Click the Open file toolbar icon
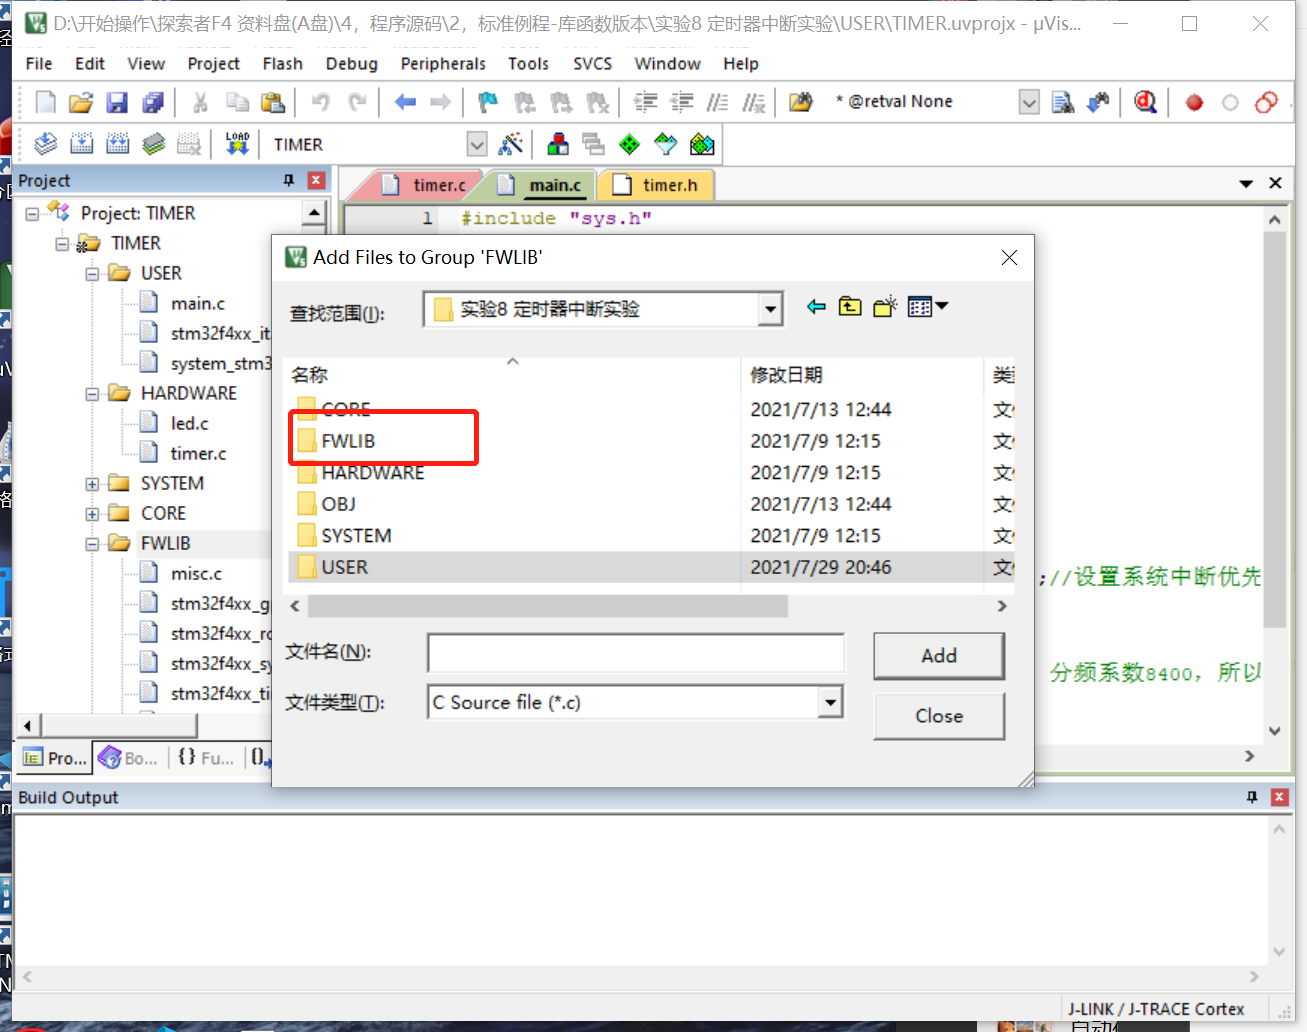 point(81,102)
